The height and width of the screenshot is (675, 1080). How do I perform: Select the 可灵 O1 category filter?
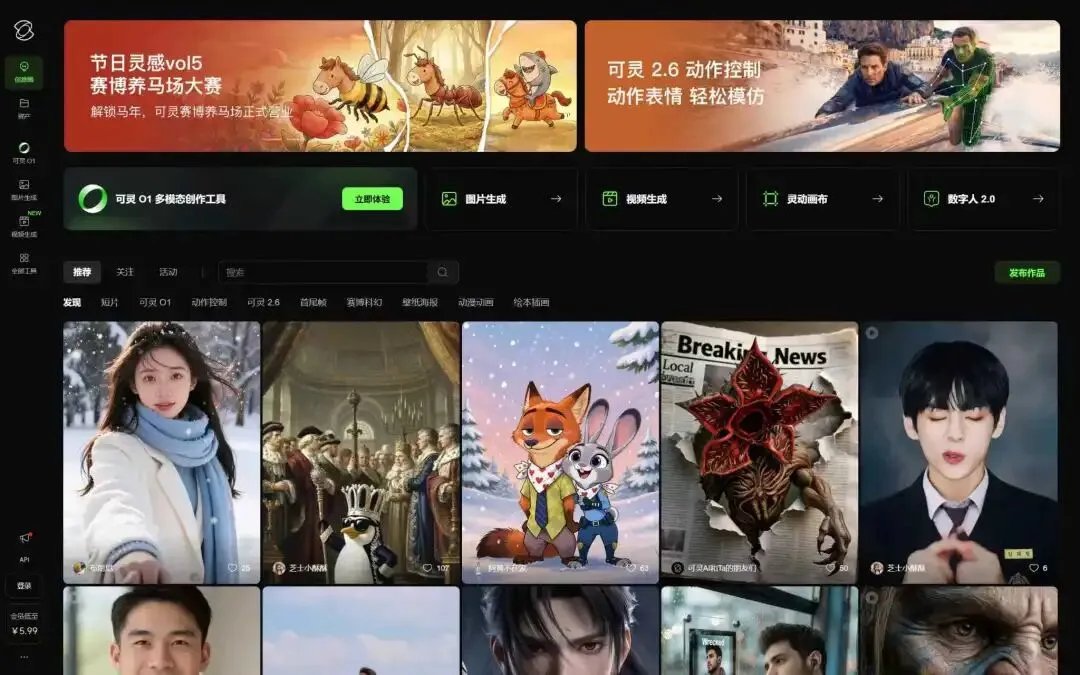click(x=155, y=302)
